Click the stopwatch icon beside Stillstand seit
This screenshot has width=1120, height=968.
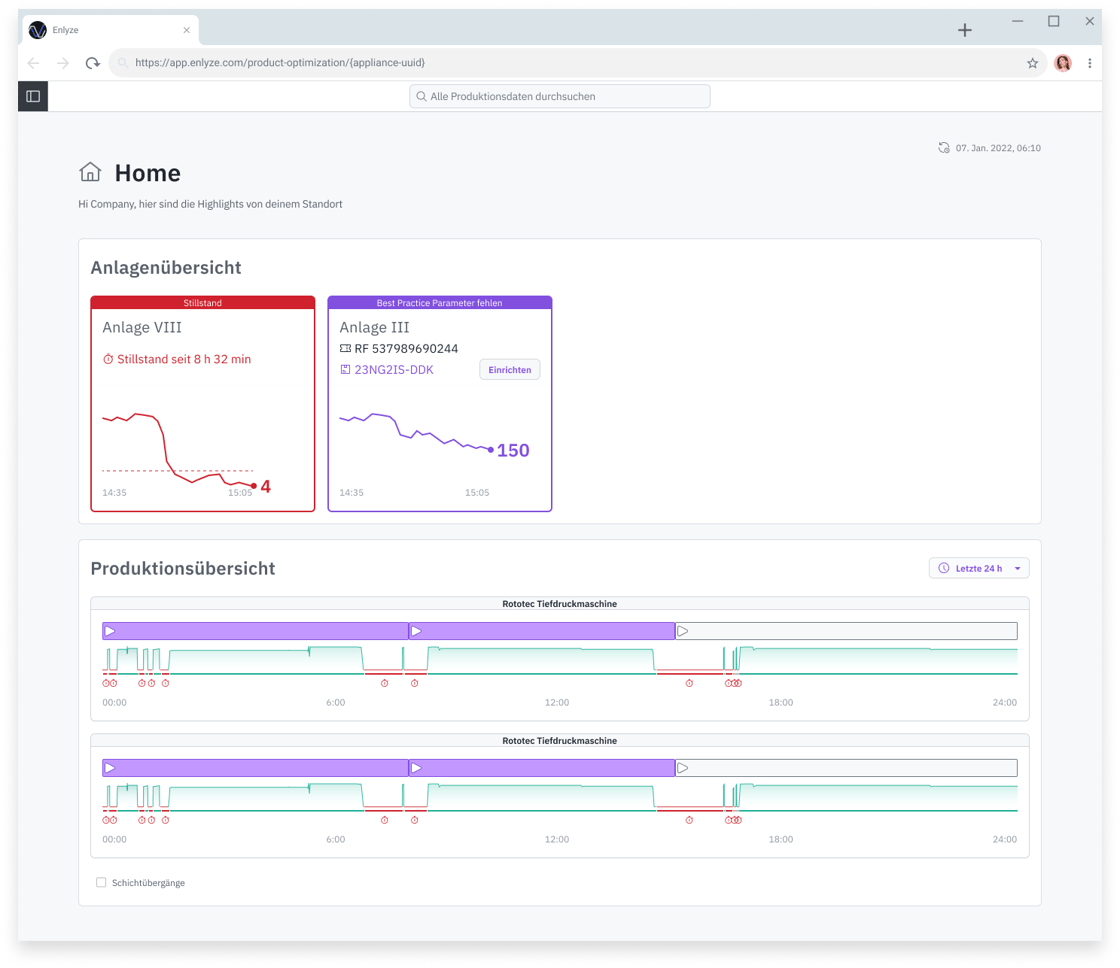pos(108,359)
